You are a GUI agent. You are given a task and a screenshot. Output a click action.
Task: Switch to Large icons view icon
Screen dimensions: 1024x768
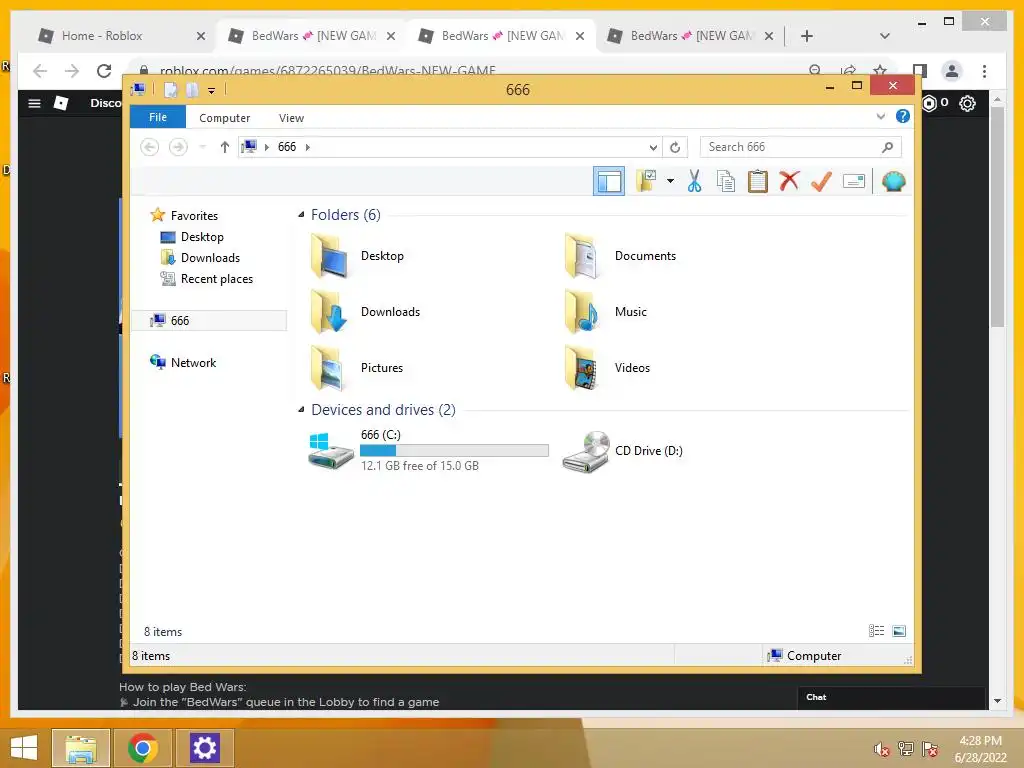[x=899, y=630]
